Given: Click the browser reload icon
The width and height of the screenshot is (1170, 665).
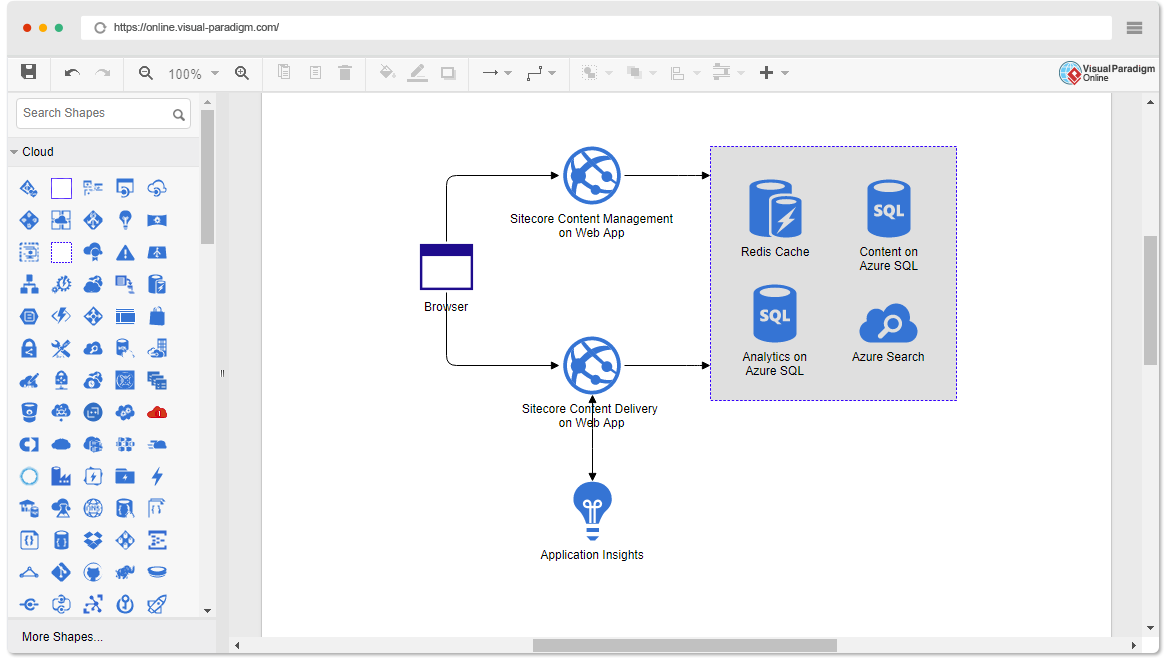Looking at the screenshot, I should coord(99,28).
